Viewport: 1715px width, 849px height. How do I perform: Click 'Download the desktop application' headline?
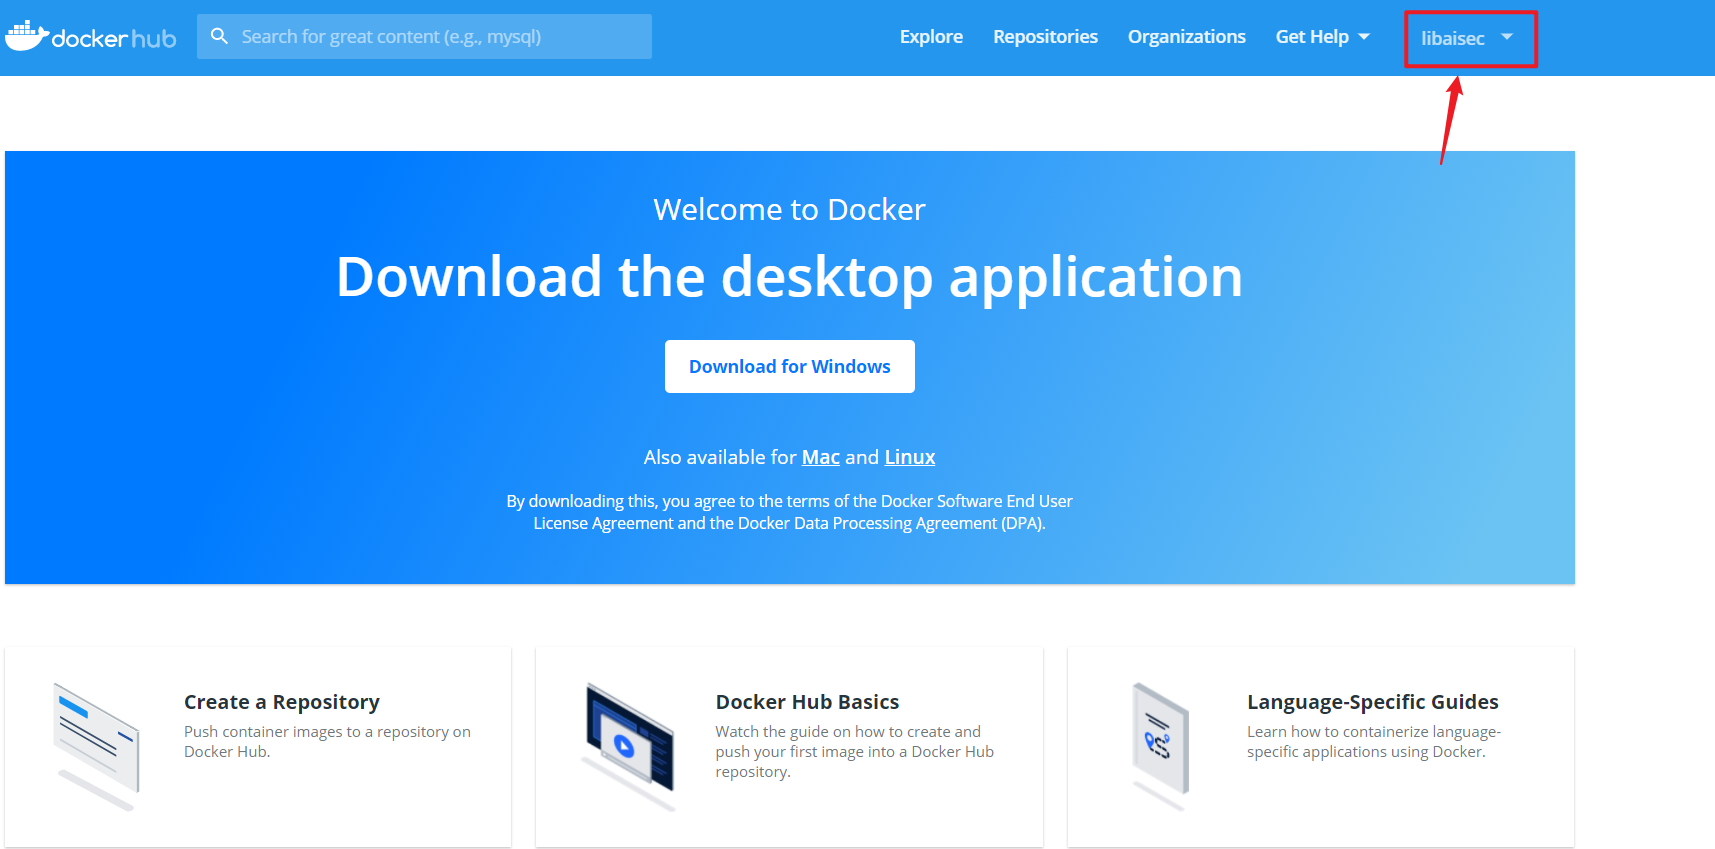(x=790, y=276)
